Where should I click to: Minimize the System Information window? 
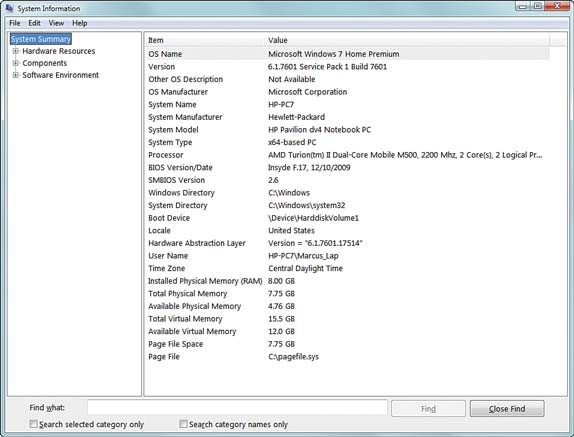pos(523,6)
